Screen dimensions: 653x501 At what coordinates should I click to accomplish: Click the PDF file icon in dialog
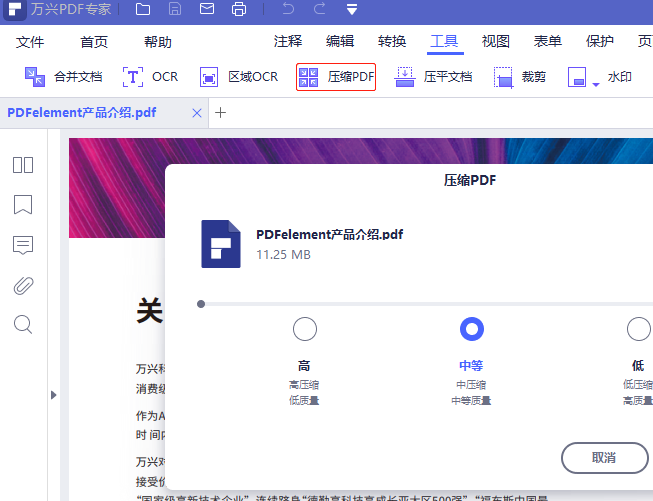point(221,244)
